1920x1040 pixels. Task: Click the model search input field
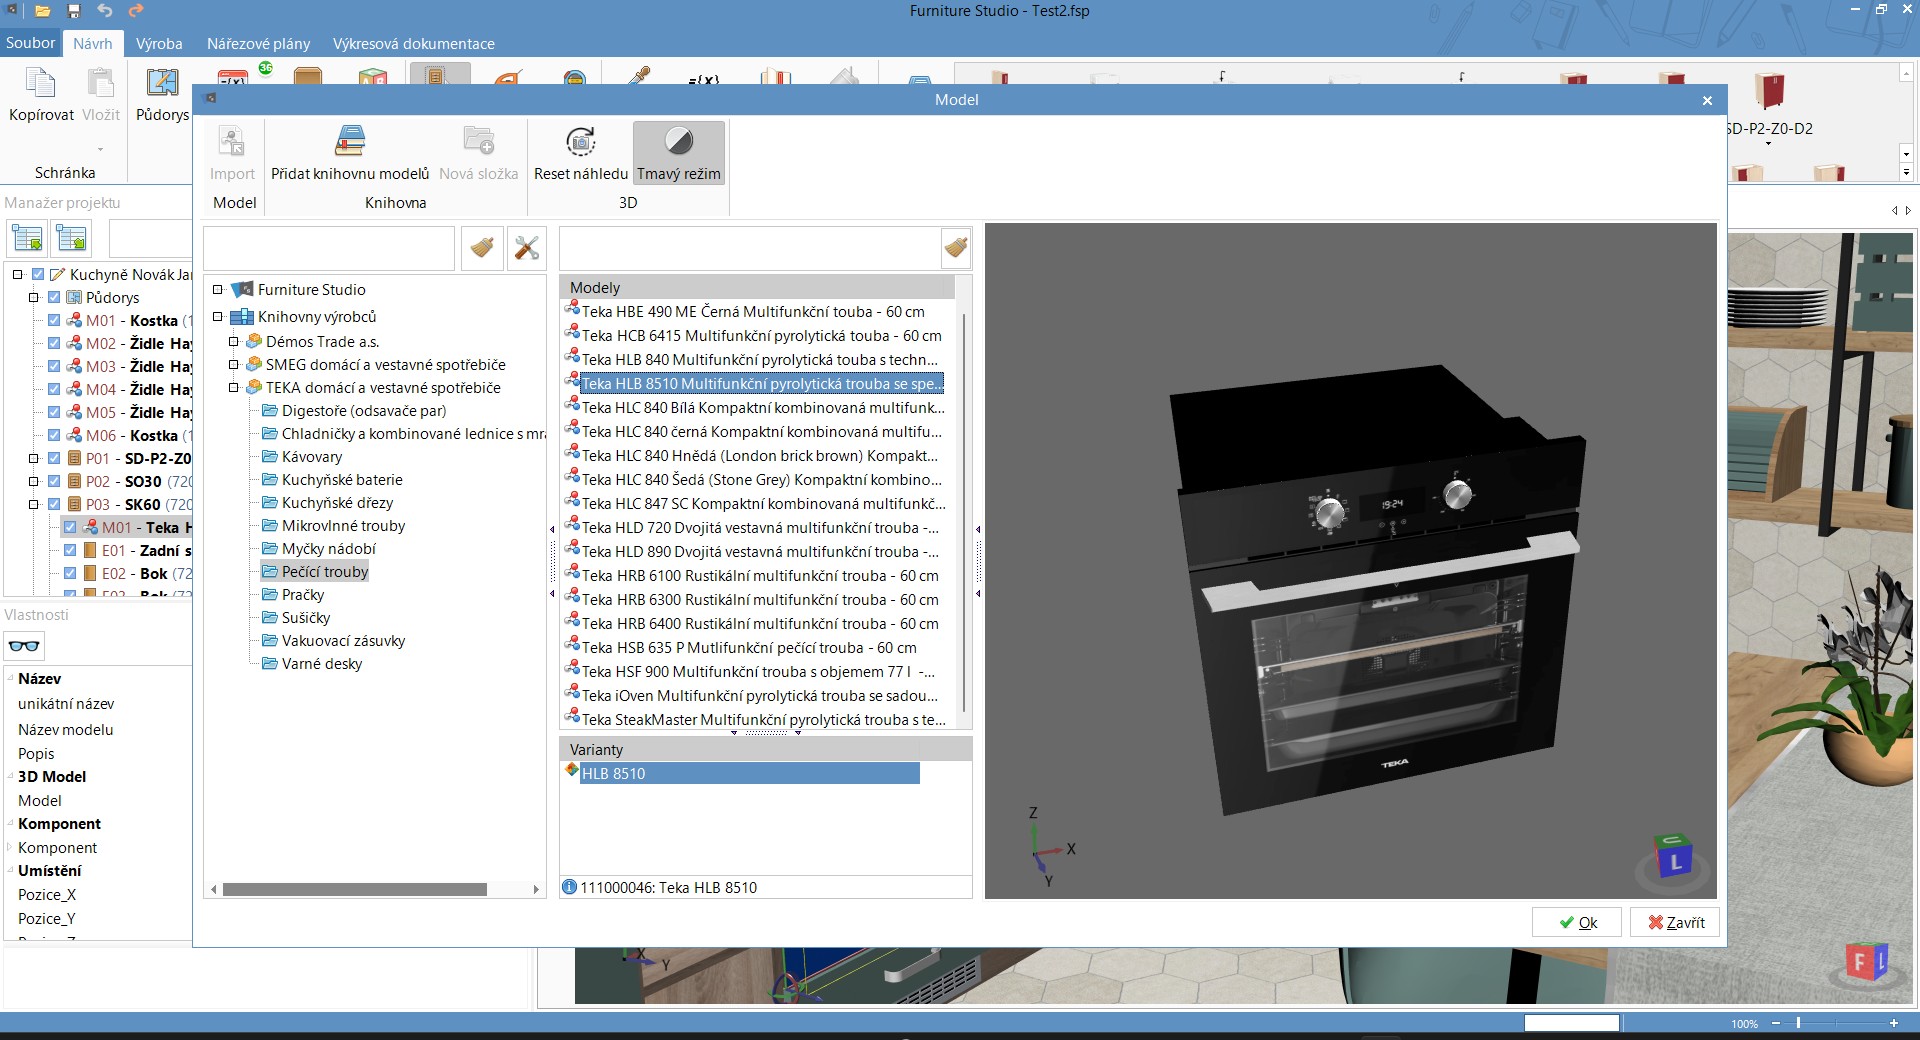pyautogui.click(x=750, y=248)
